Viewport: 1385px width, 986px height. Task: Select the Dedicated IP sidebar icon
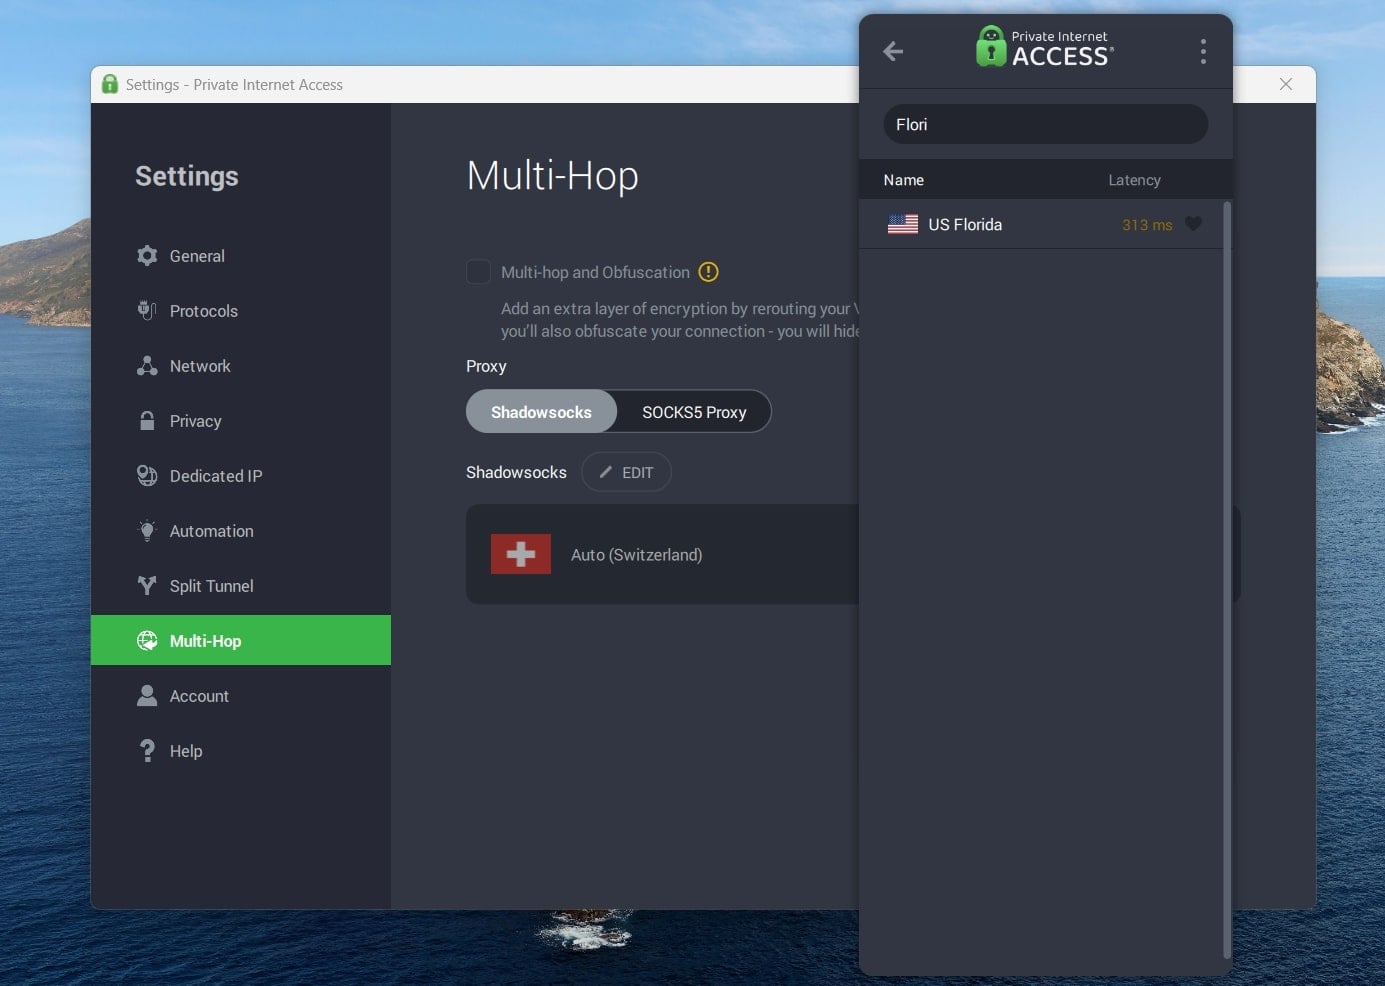147,476
